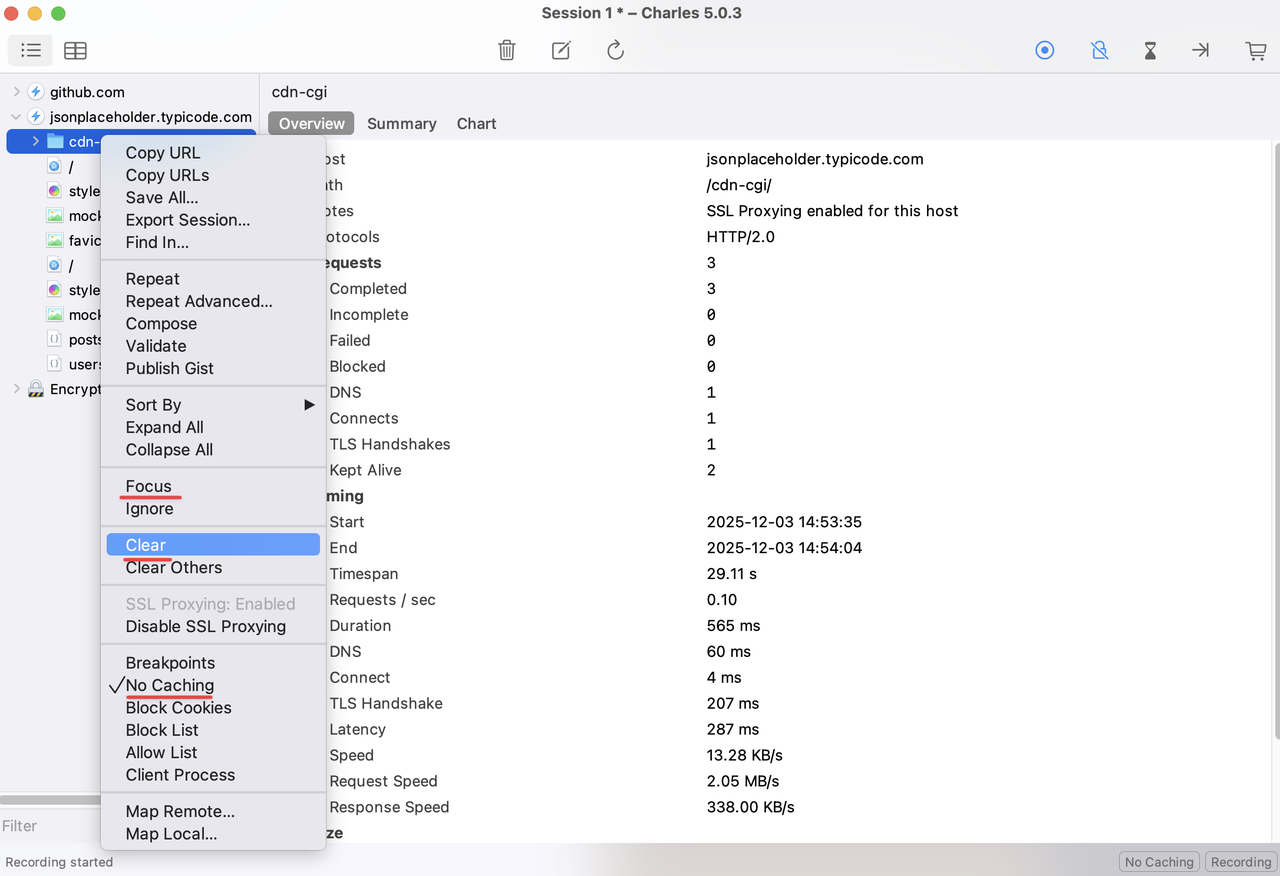Switch to the Summary tab
The height and width of the screenshot is (876, 1280).
401,123
